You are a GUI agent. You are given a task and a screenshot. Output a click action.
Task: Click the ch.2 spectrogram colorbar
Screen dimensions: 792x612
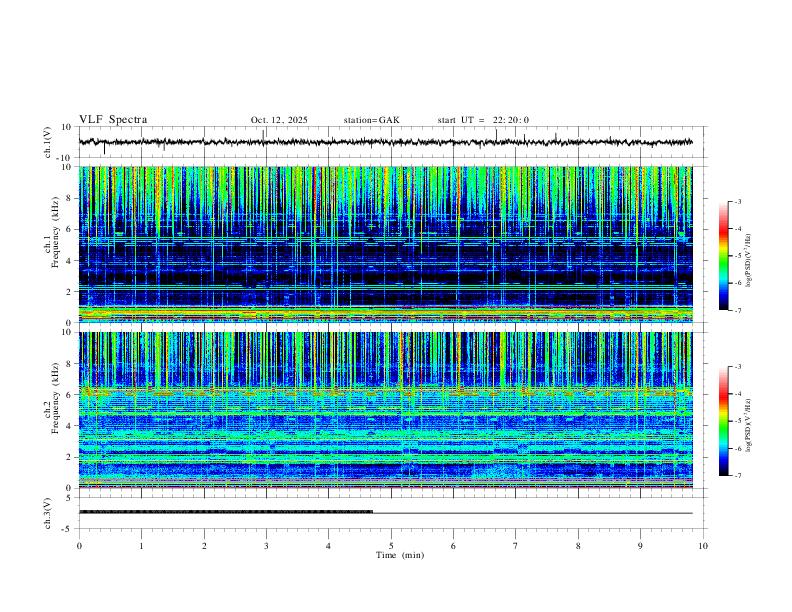[723, 421]
